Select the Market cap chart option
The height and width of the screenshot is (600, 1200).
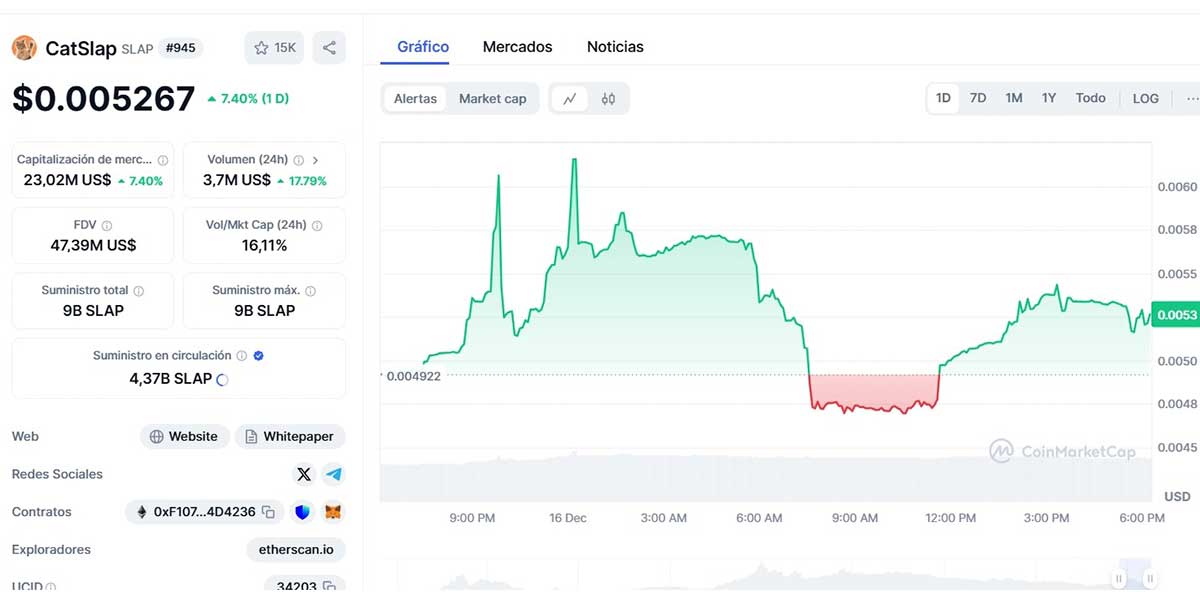point(492,99)
